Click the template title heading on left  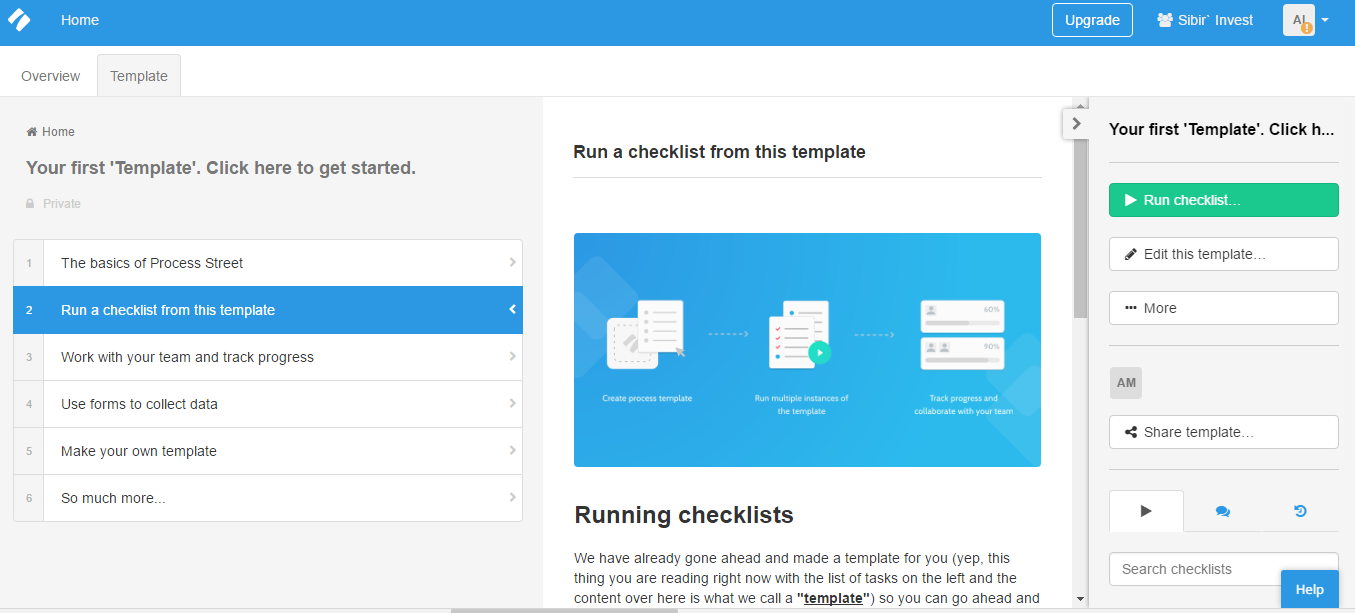tap(221, 168)
